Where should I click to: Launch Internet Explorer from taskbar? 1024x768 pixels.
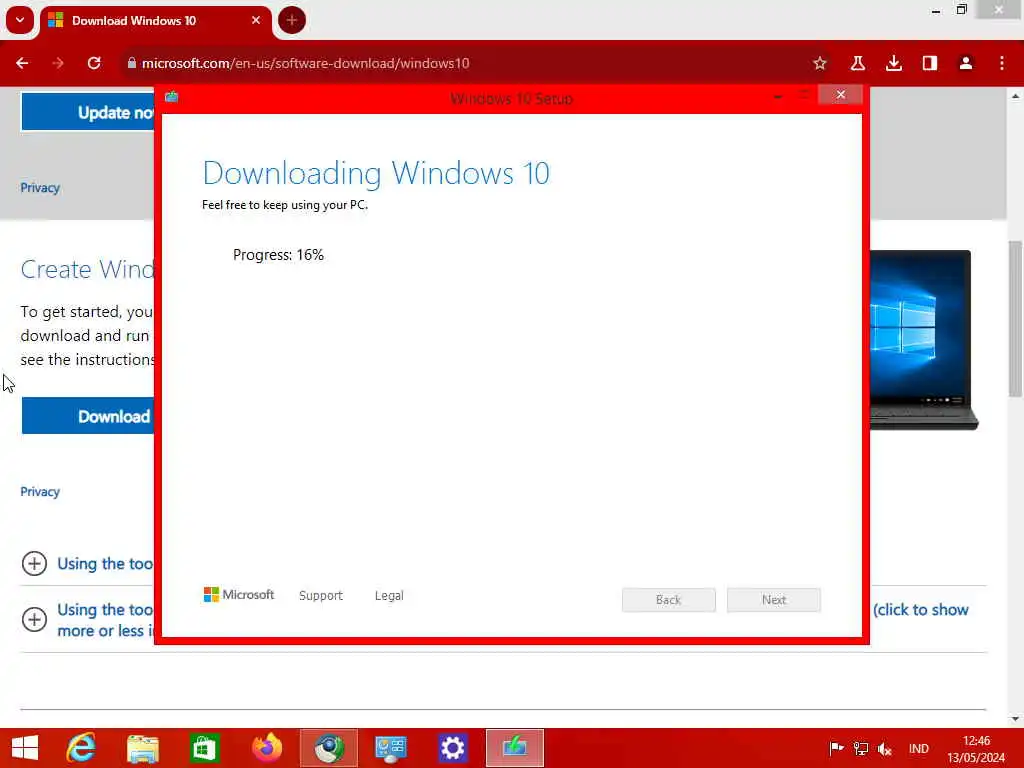click(x=81, y=748)
